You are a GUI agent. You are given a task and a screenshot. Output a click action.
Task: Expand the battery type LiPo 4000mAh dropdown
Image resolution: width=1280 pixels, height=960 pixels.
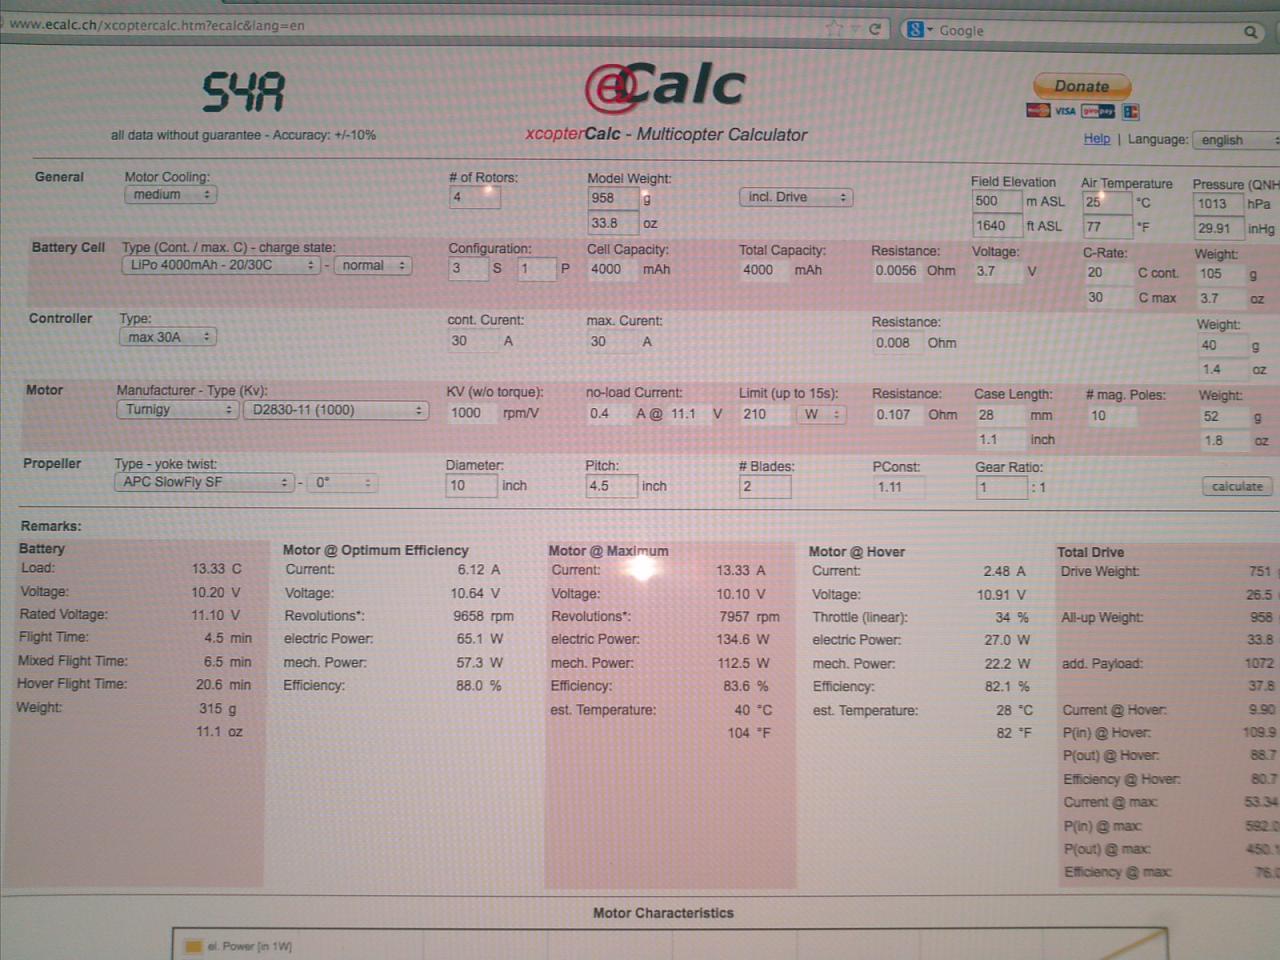pos(220,266)
